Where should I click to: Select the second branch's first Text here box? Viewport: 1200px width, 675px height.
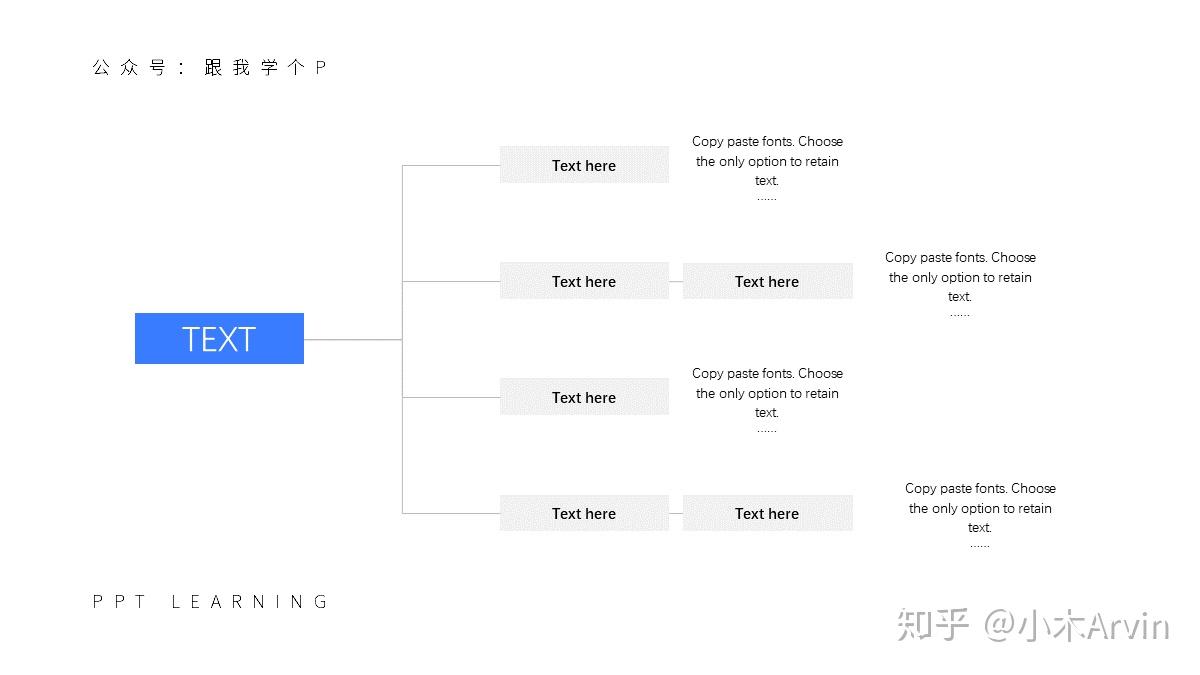tap(584, 281)
